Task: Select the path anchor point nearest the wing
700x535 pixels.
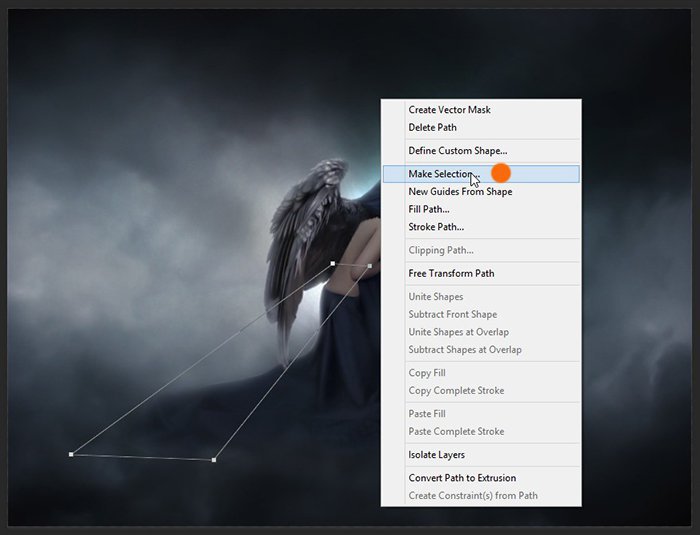Action: [x=333, y=264]
